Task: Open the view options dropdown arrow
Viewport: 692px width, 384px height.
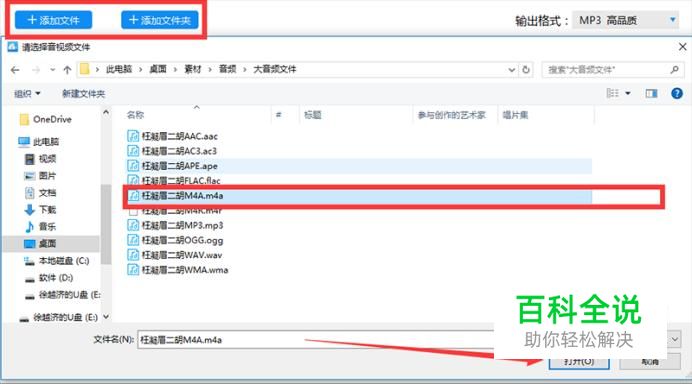Action: click(x=628, y=93)
